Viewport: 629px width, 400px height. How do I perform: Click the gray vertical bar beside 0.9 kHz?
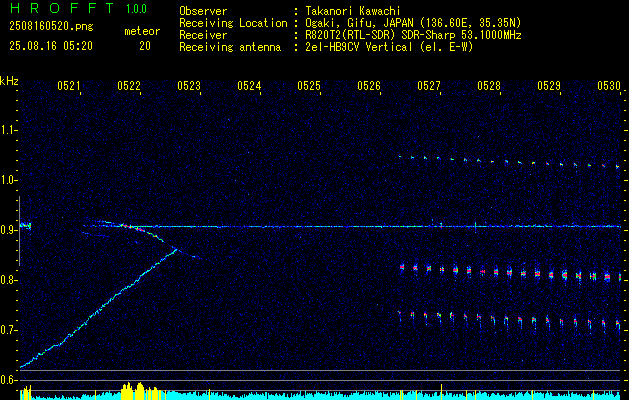coord(19,231)
